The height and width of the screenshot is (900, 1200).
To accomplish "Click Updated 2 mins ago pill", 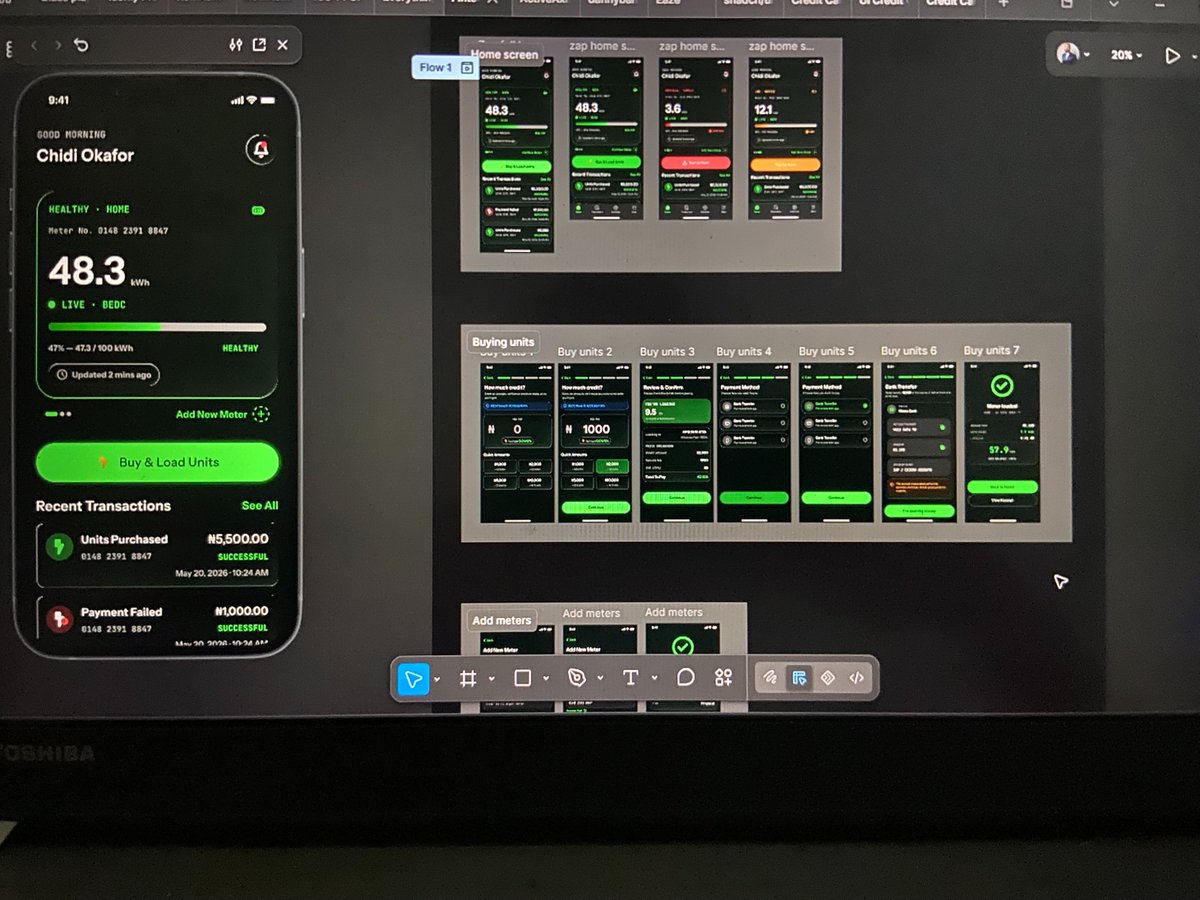I will pos(104,375).
